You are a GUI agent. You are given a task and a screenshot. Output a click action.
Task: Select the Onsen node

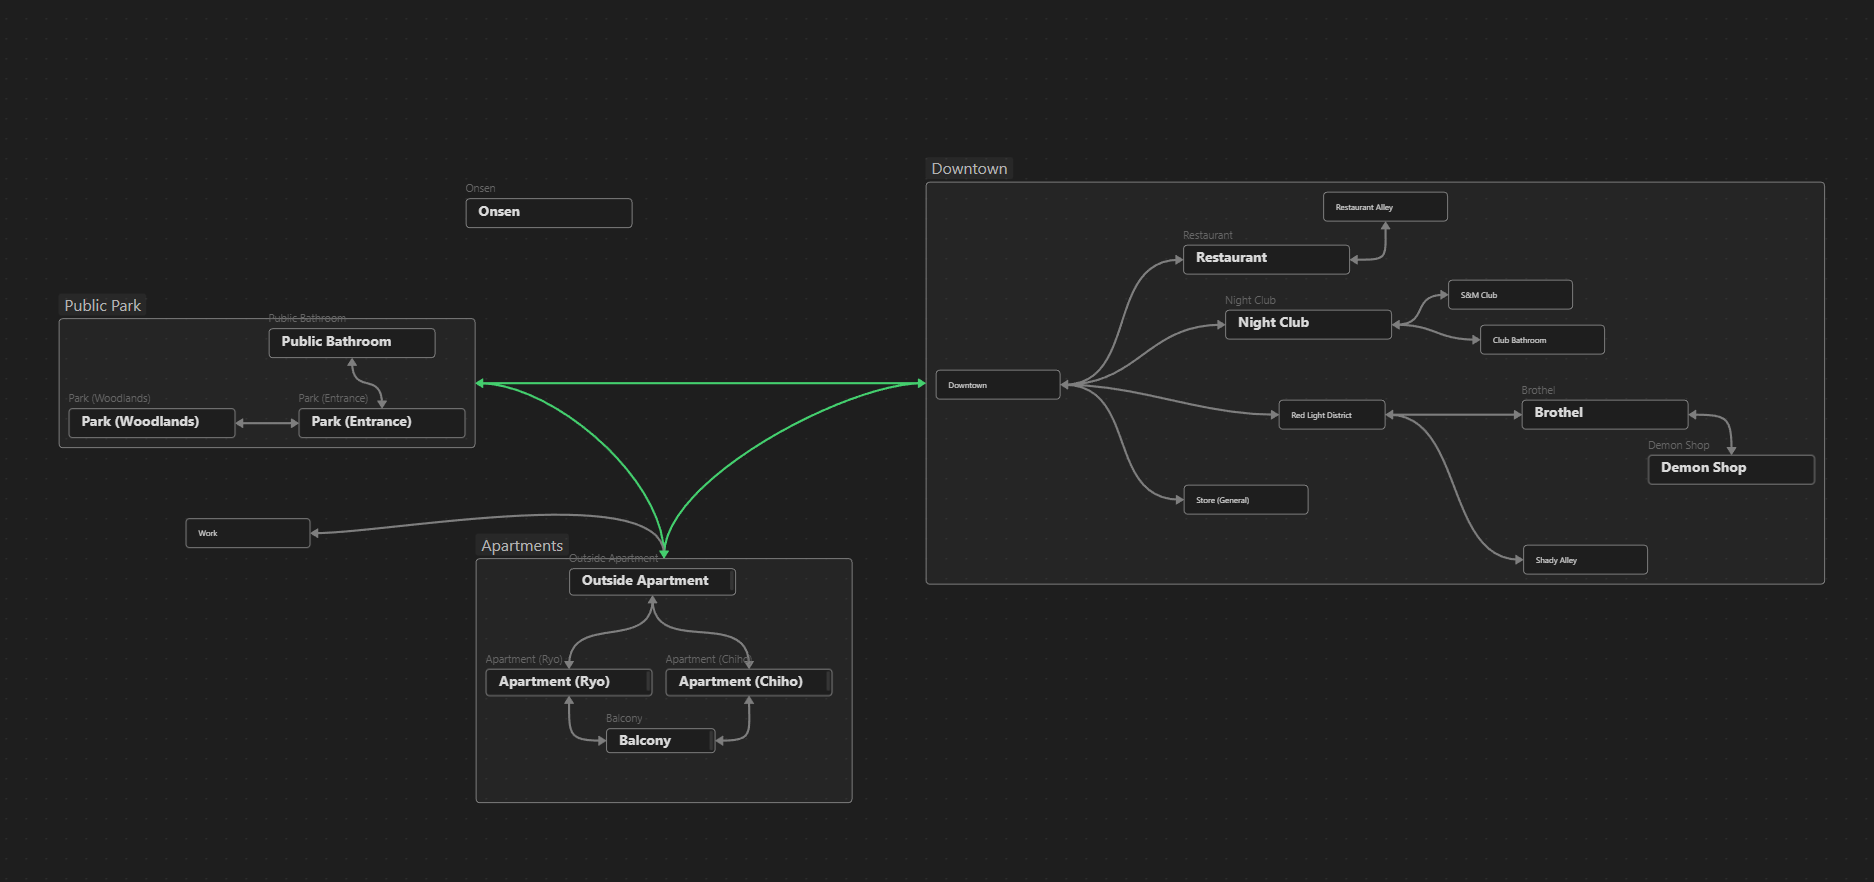(548, 212)
